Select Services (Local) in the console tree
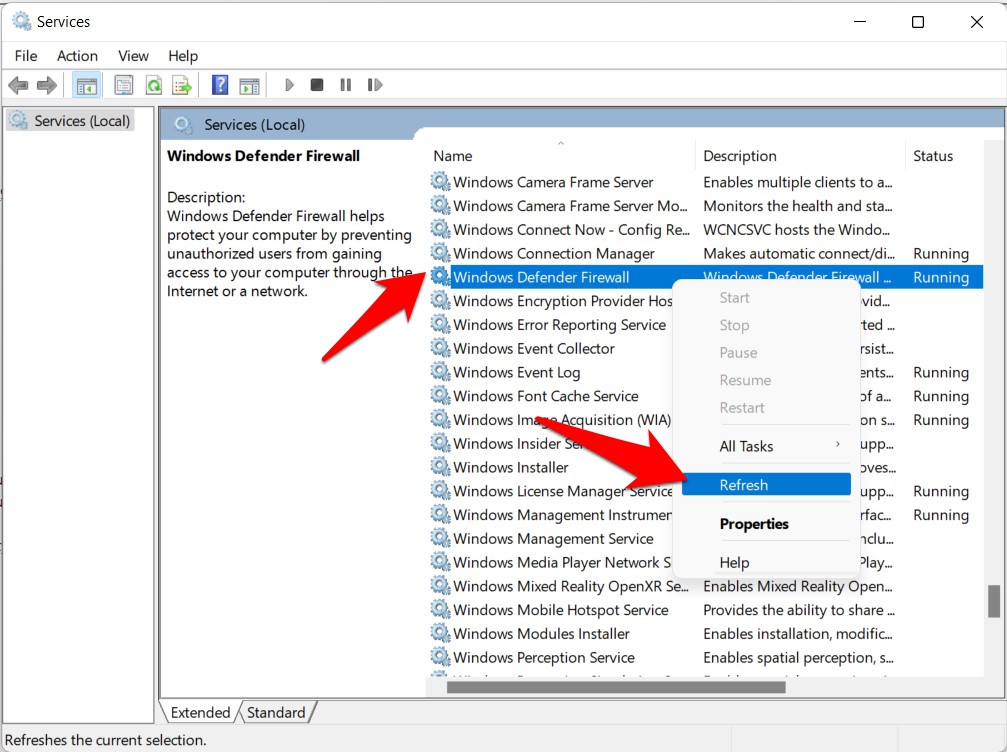1007x752 pixels. point(82,121)
